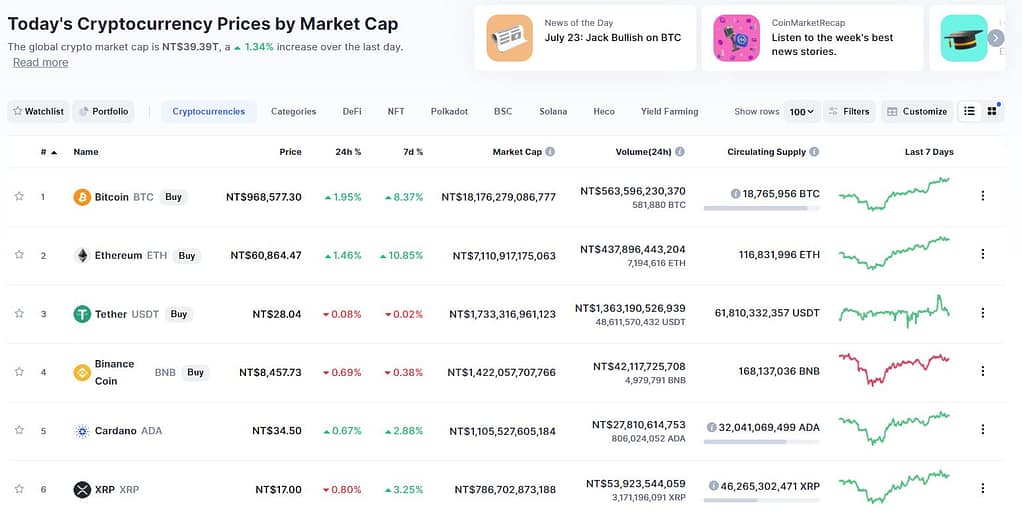
Task: Click the Ethereum logo icon
Action: (82, 255)
